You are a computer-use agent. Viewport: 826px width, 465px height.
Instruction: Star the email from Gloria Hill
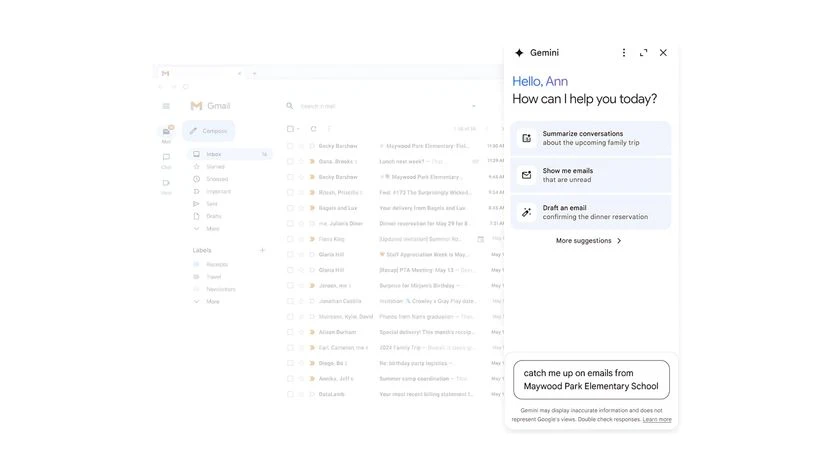pyautogui.click(x=301, y=254)
